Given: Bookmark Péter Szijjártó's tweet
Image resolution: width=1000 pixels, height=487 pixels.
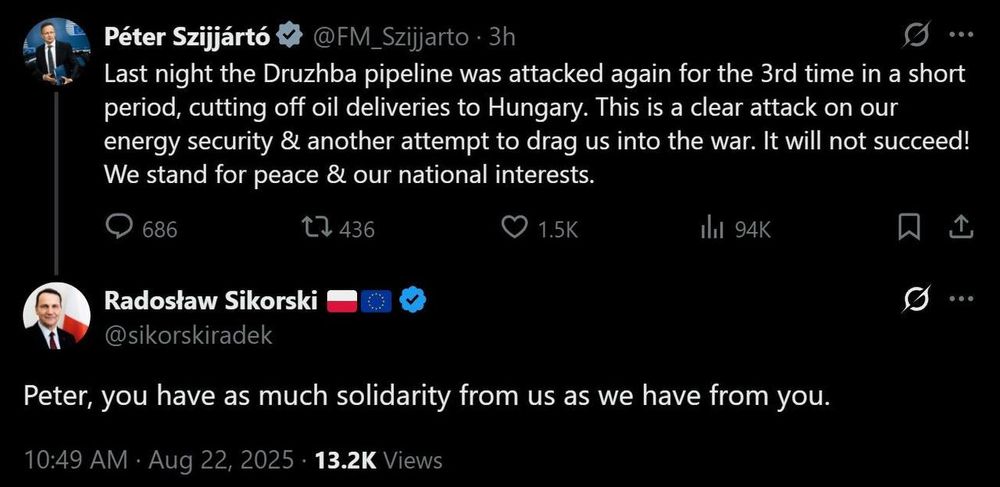Looking at the screenshot, I should (908, 228).
